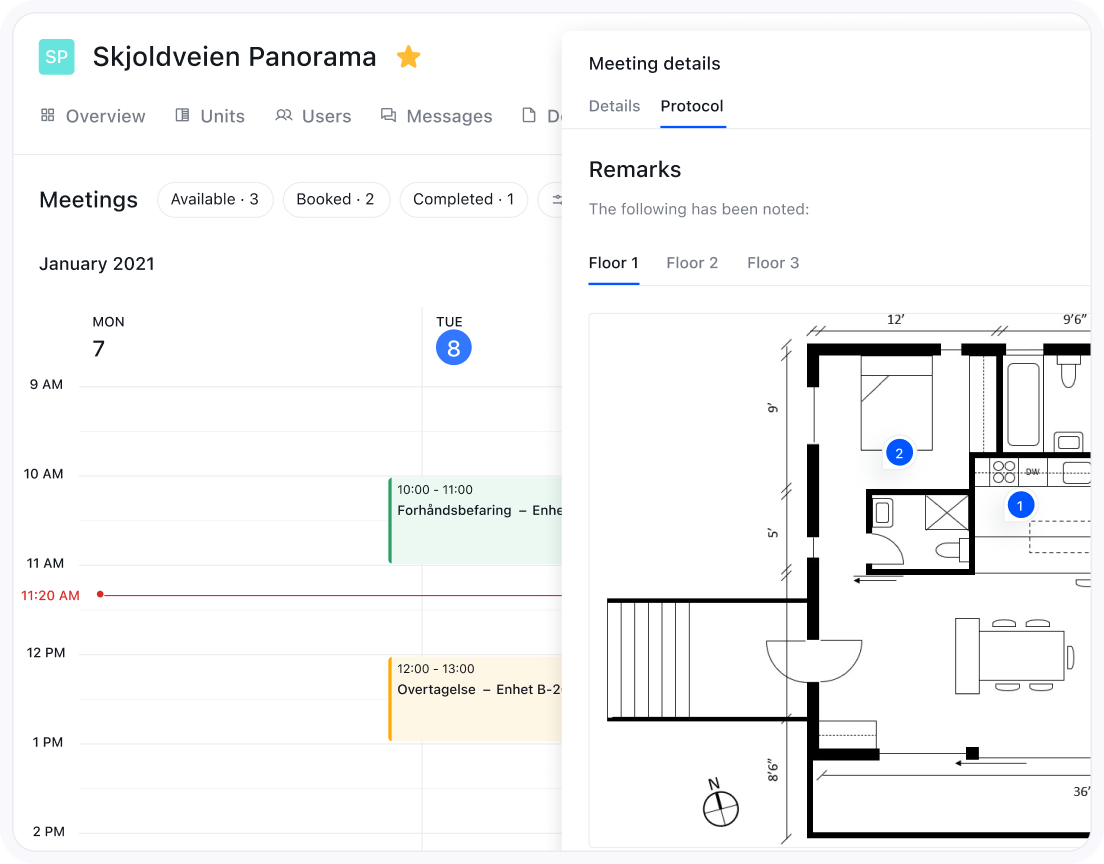The height and width of the screenshot is (864, 1104).
Task: Click the filter icon beside Completed chip
Action: click(552, 199)
